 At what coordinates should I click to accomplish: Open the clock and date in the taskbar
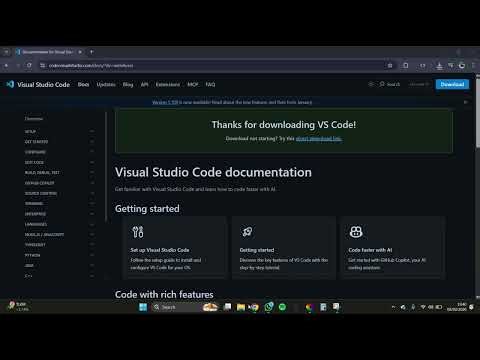pyautogui.click(x=457, y=307)
